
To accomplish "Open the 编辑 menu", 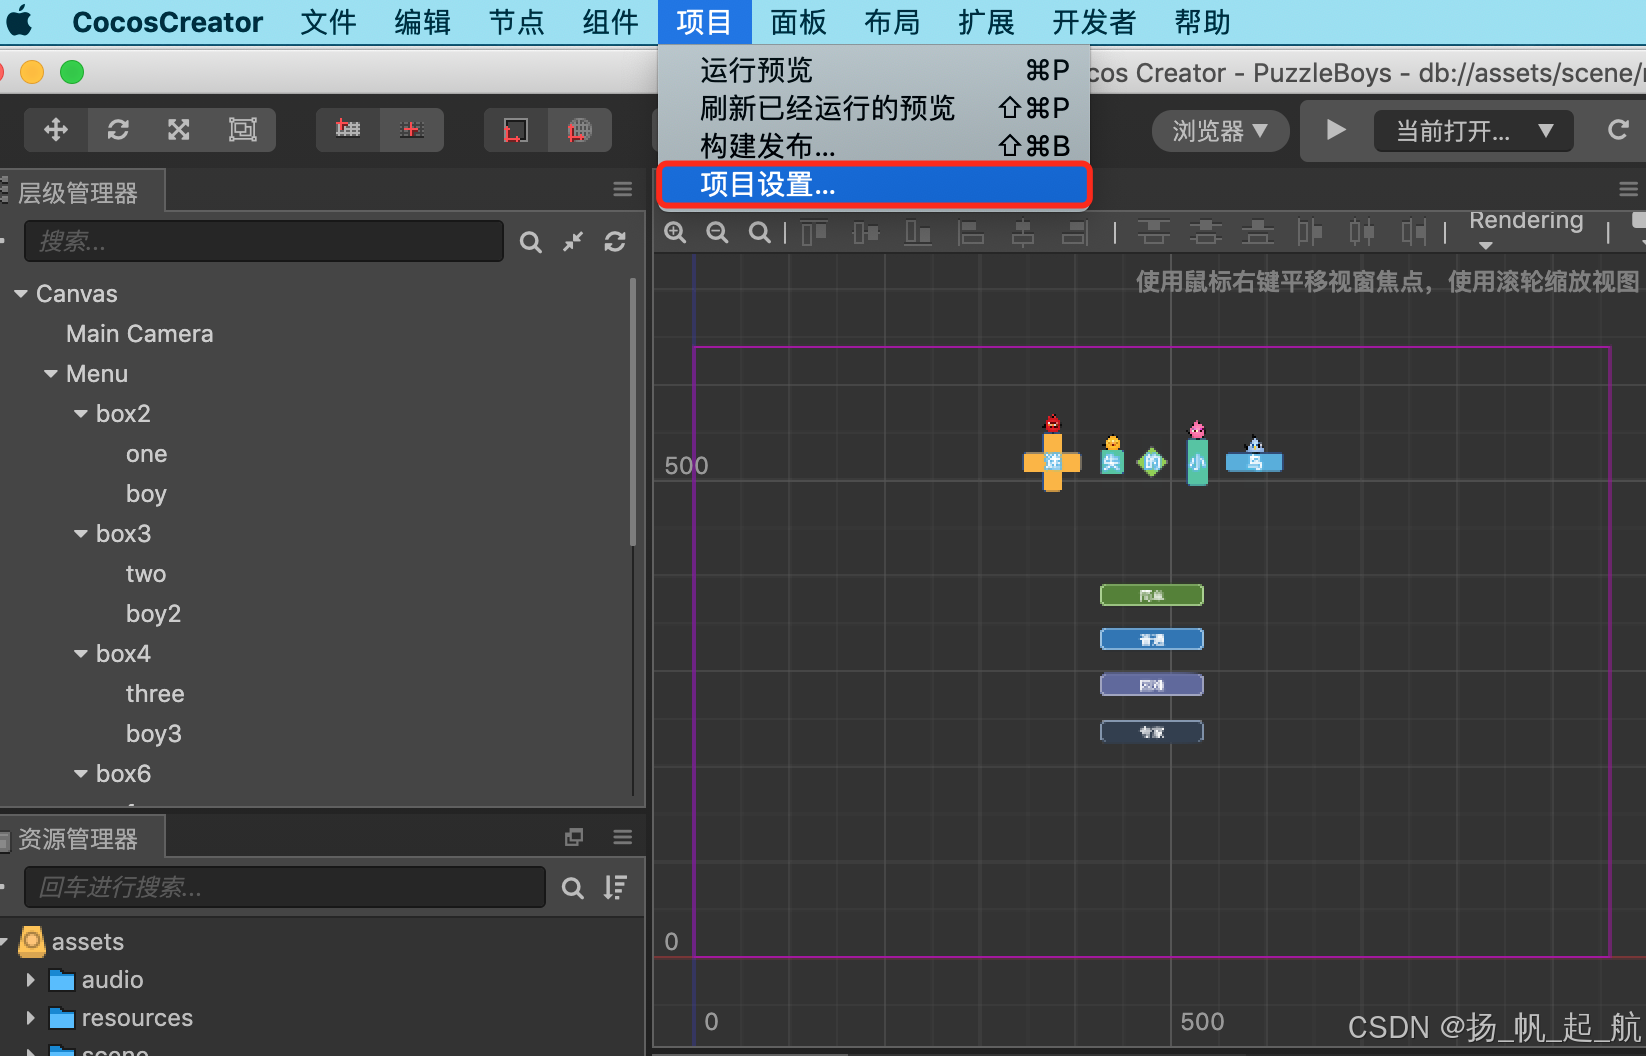I will click(x=422, y=22).
